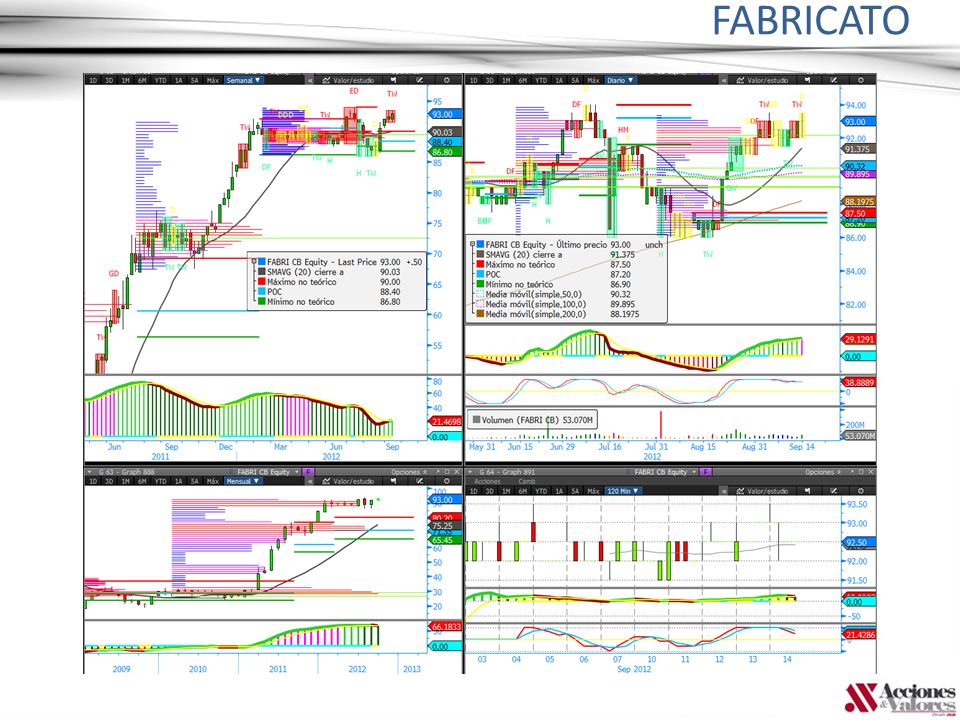Select 1A range in 120 Min chart
Screen dimensions: 960x720
coord(559,491)
